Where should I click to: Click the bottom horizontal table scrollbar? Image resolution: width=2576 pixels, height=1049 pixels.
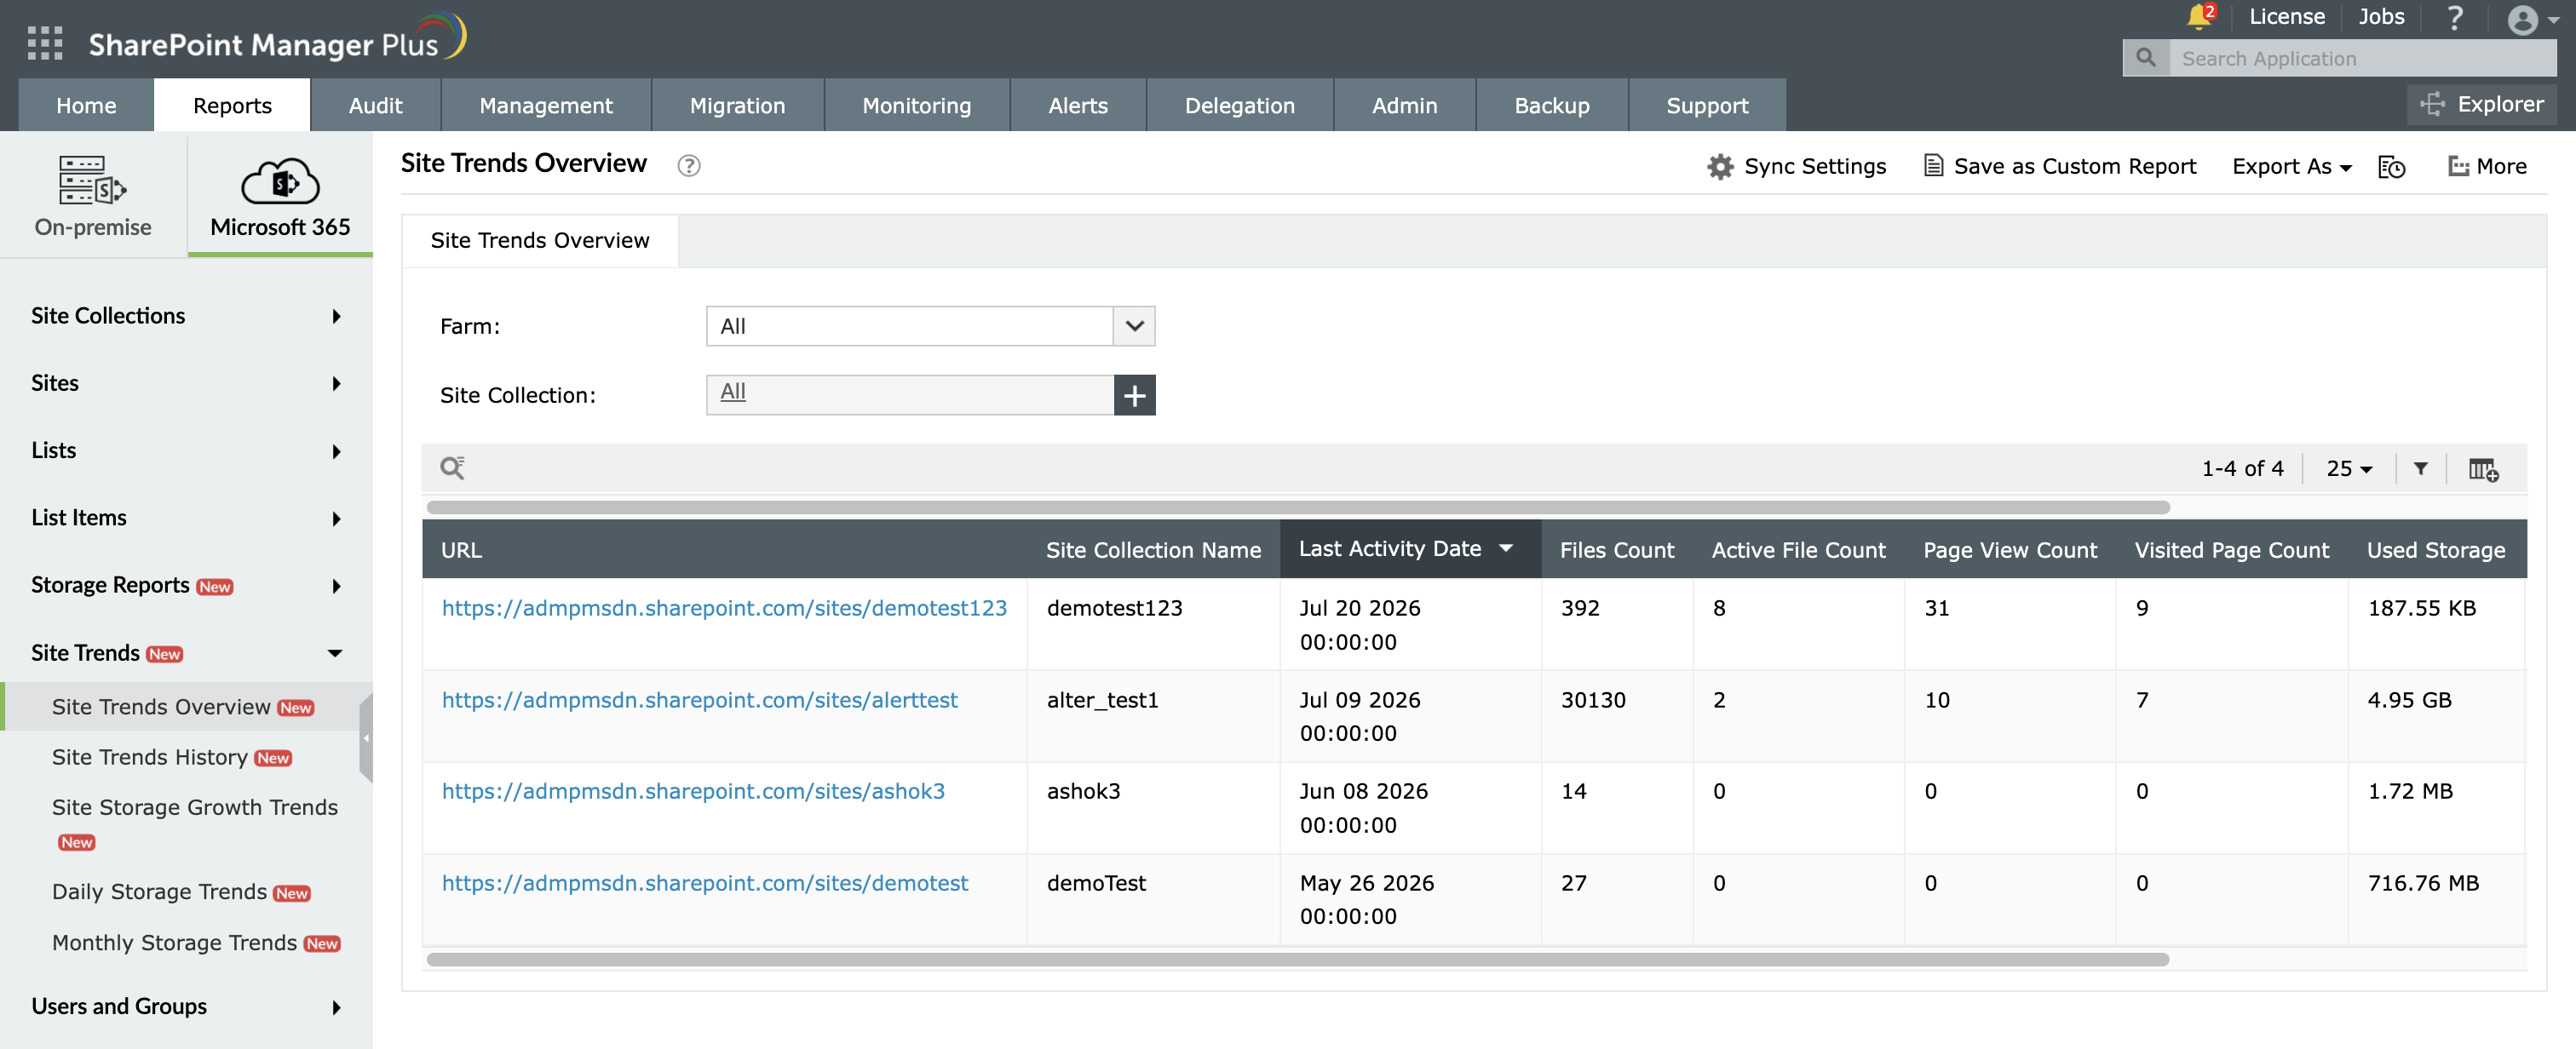pos(1298,959)
